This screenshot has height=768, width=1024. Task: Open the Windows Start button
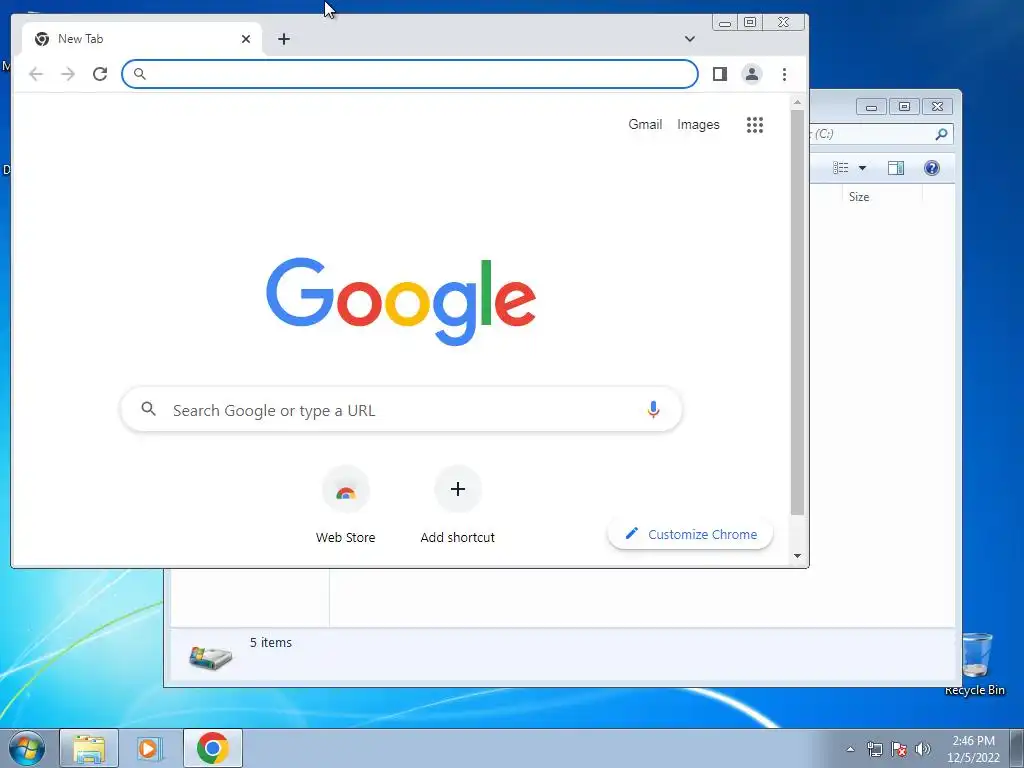pos(27,748)
